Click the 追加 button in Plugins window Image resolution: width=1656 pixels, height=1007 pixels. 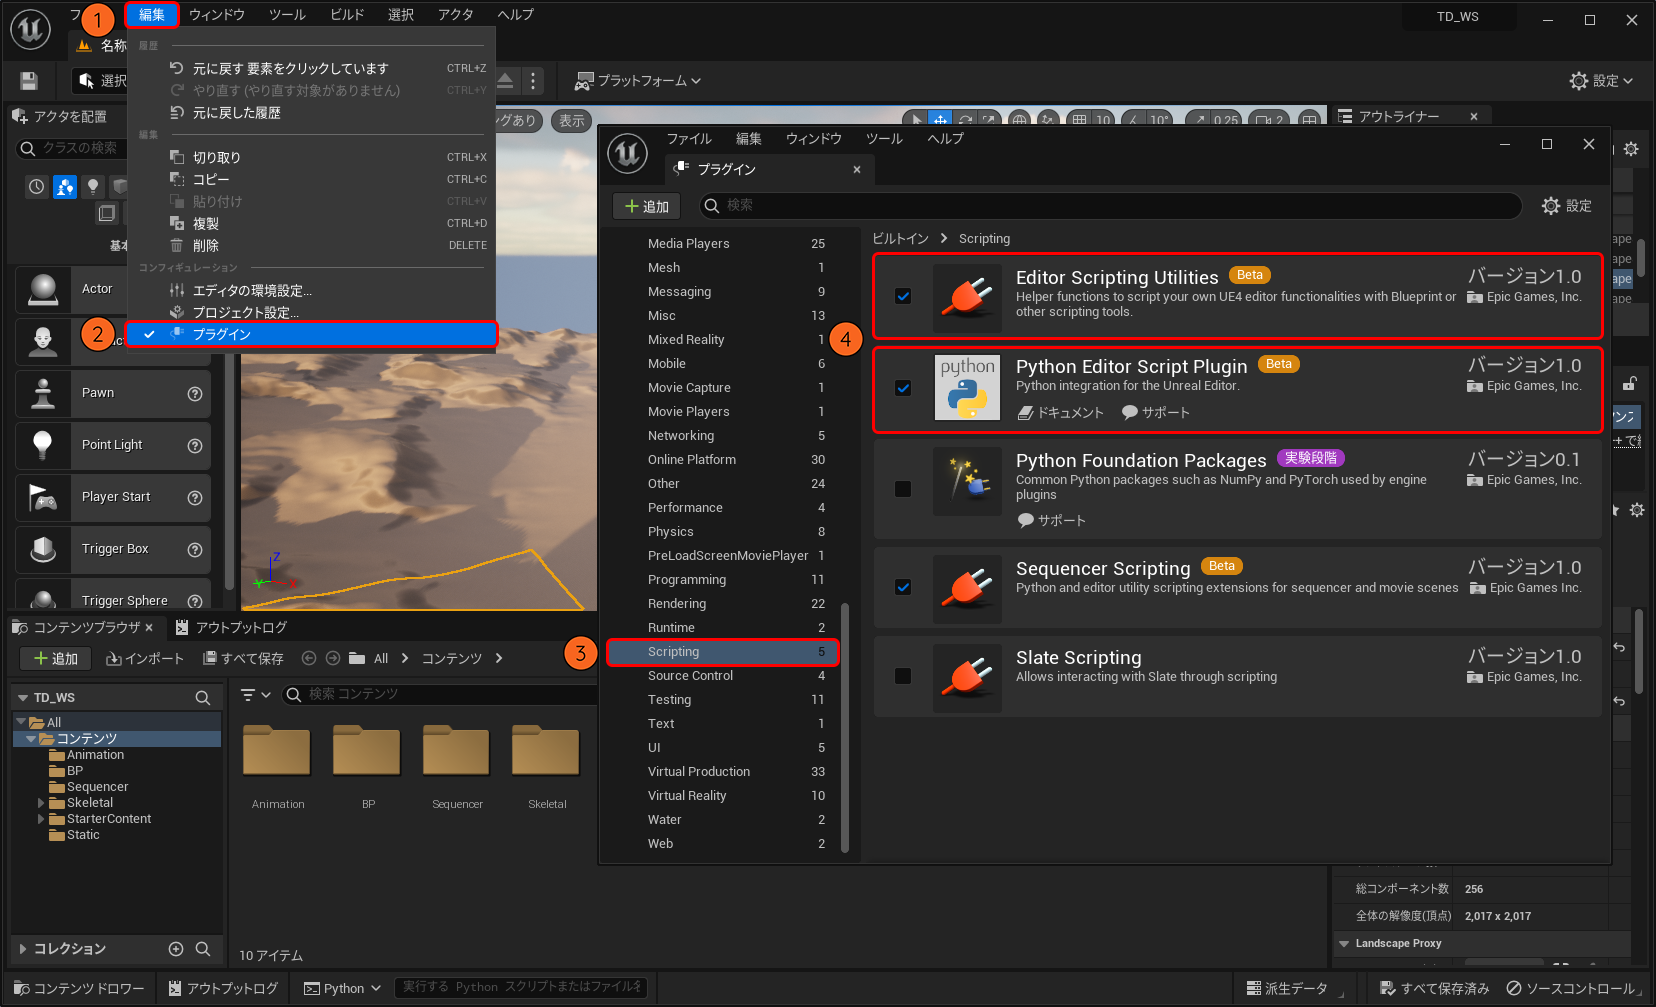(x=647, y=206)
